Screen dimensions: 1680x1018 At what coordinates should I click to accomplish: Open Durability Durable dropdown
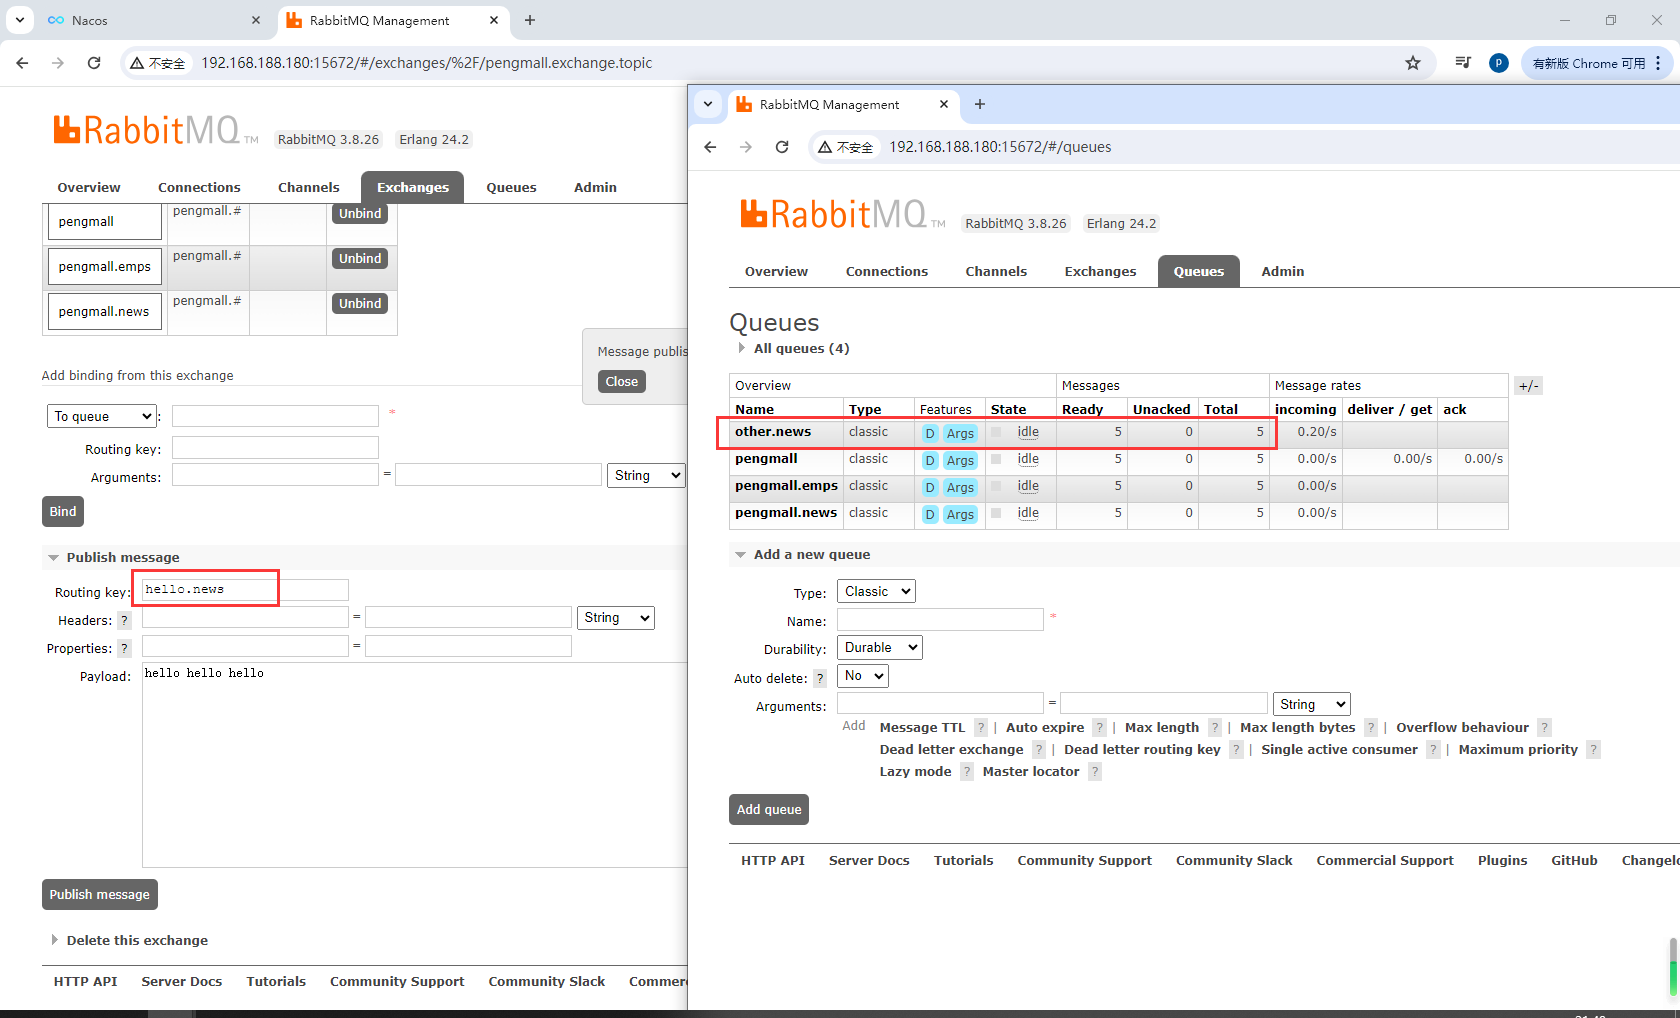pyautogui.click(x=880, y=648)
